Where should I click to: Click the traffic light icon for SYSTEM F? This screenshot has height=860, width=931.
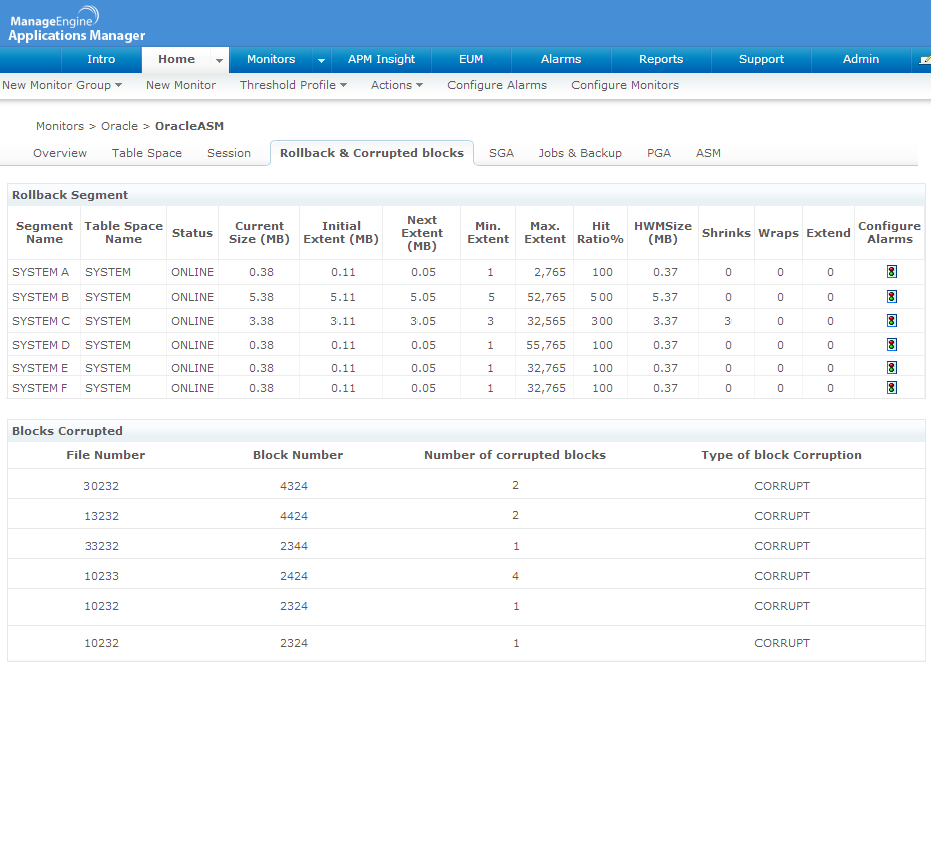pyautogui.click(x=890, y=388)
